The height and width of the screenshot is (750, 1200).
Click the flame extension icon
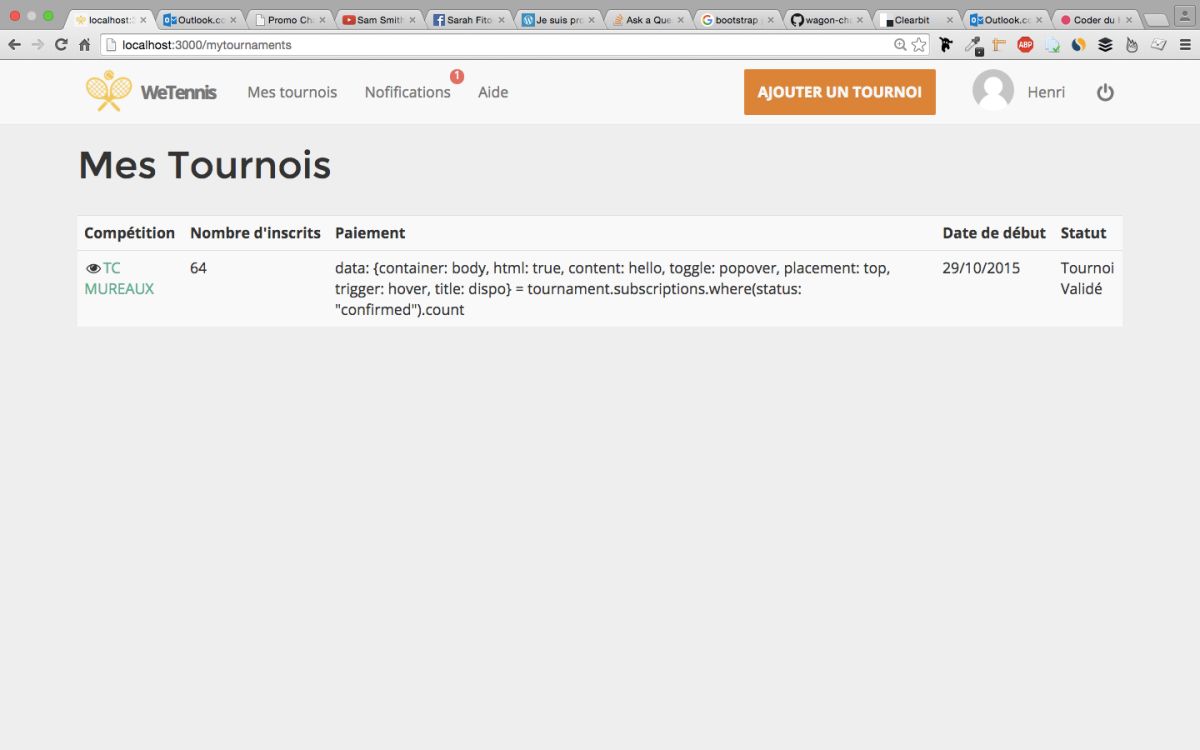tap(1131, 45)
